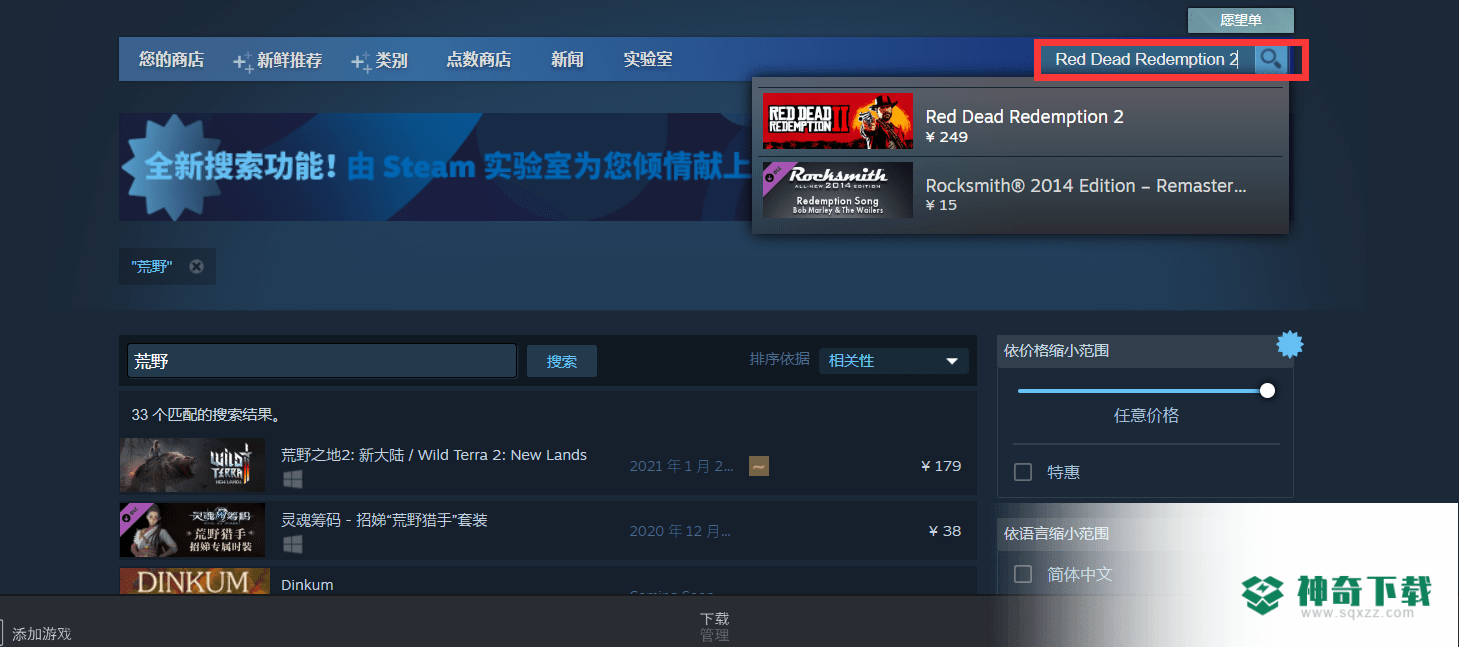Open the Dinkum search result

coord(547,582)
